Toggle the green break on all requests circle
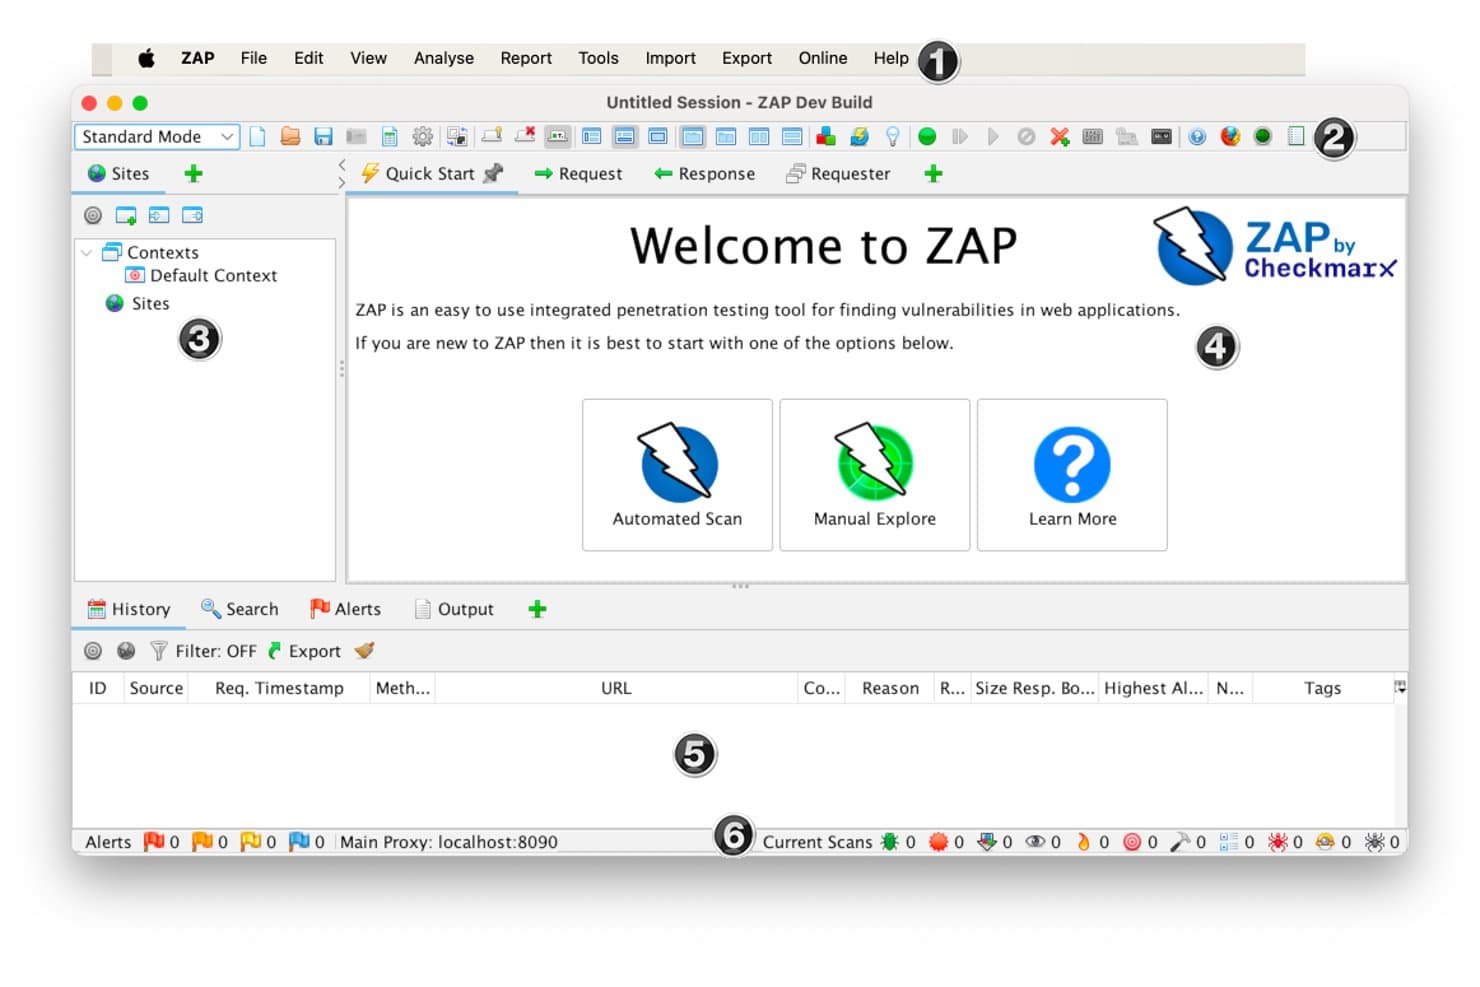The width and height of the screenshot is (1480, 987). tap(927, 137)
